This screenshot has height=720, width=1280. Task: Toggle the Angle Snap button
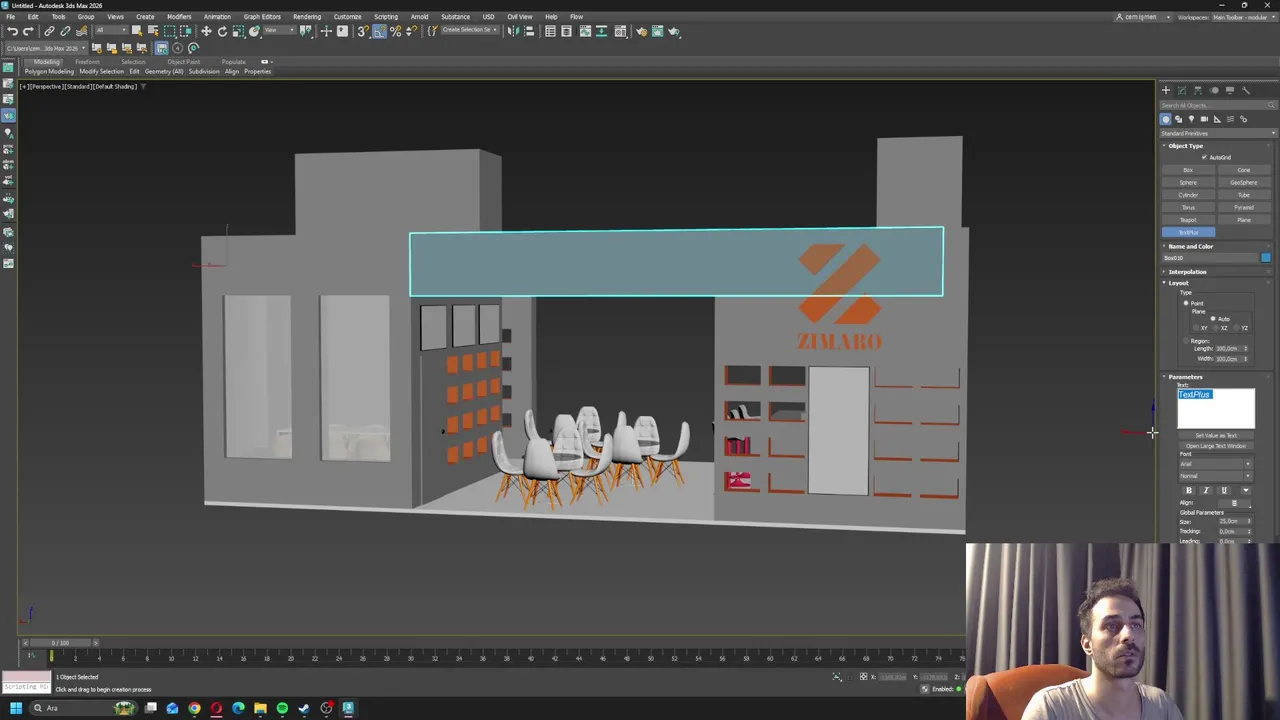click(x=379, y=31)
